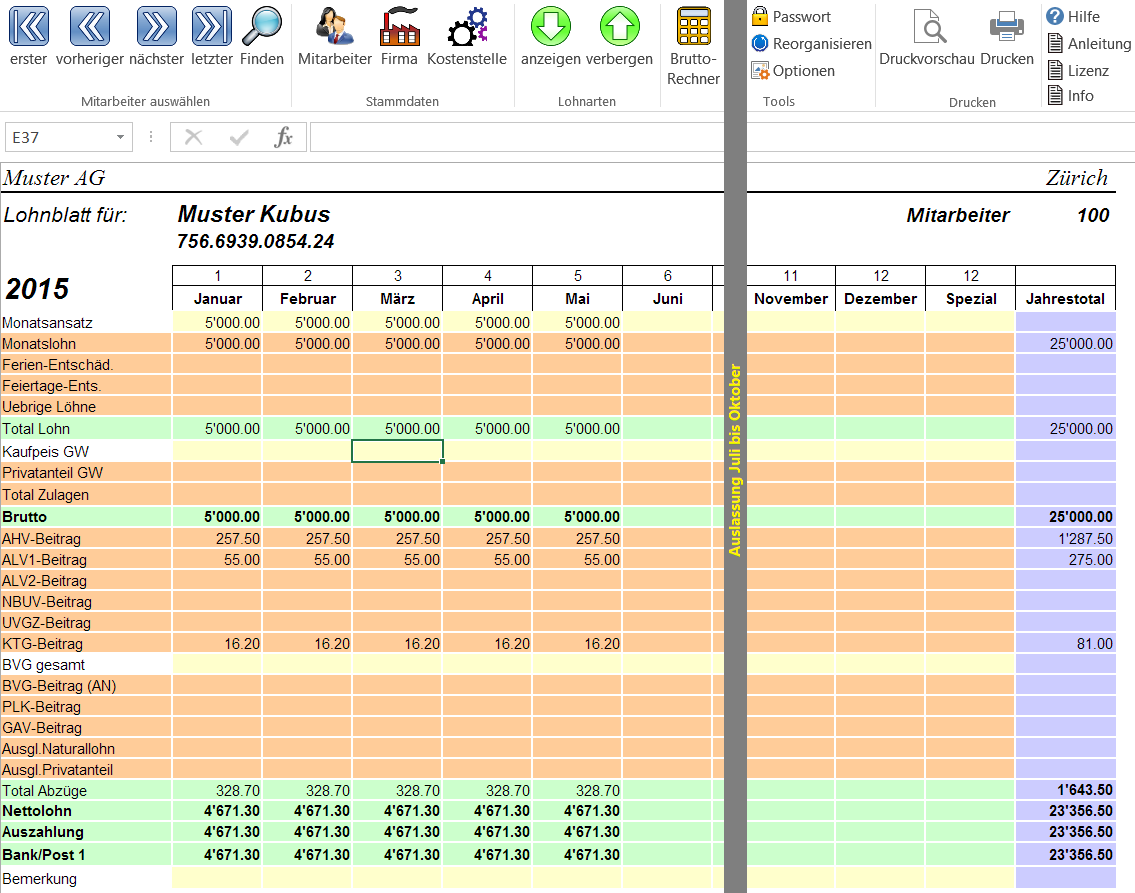
Task: Show wage types with anzeigen arrow
Action: pyautogui.click(x=550, y=27)
